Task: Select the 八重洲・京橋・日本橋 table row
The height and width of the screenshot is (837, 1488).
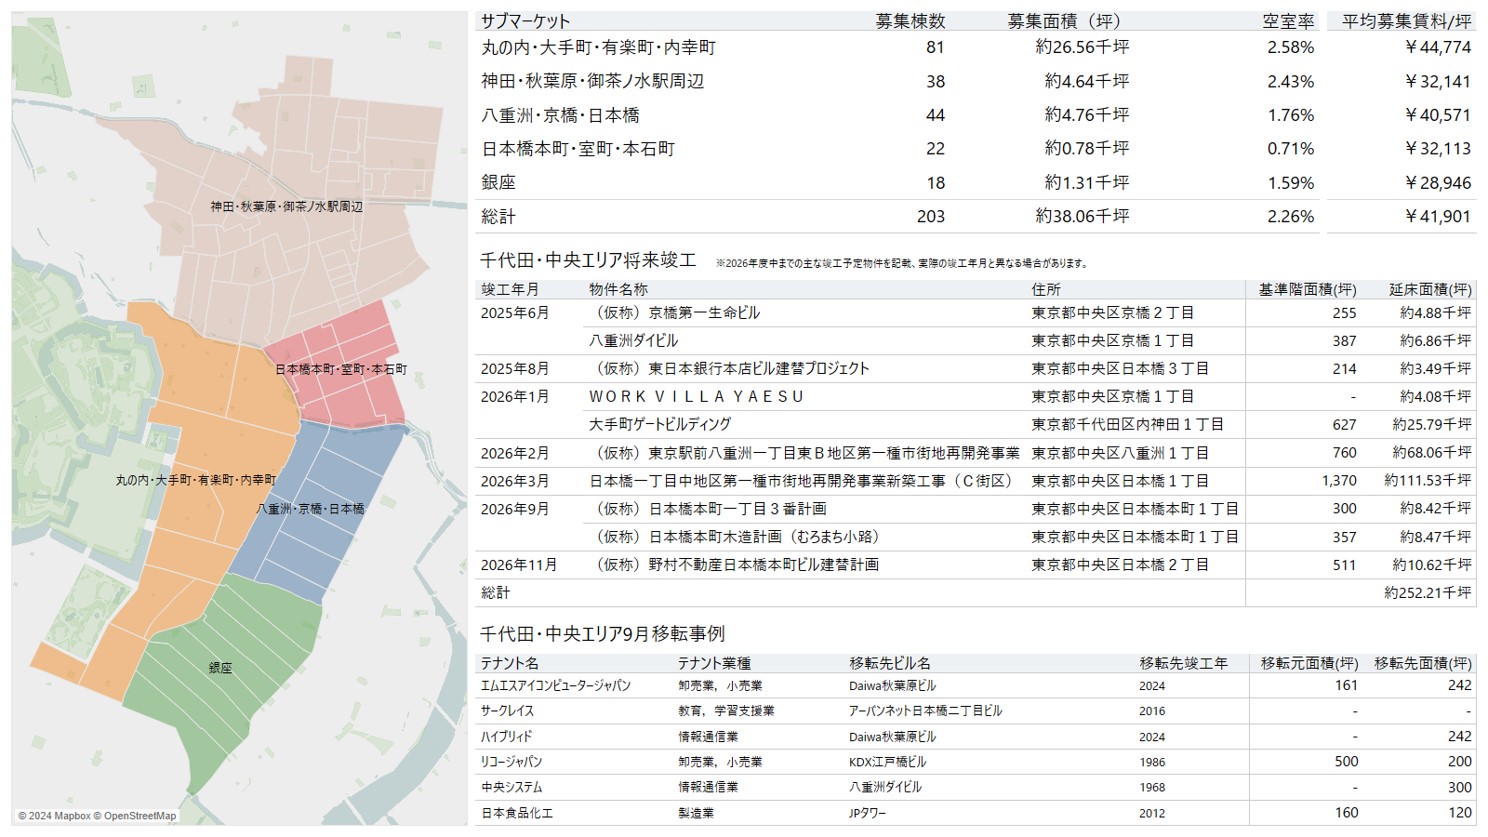Action: (975, 115)
